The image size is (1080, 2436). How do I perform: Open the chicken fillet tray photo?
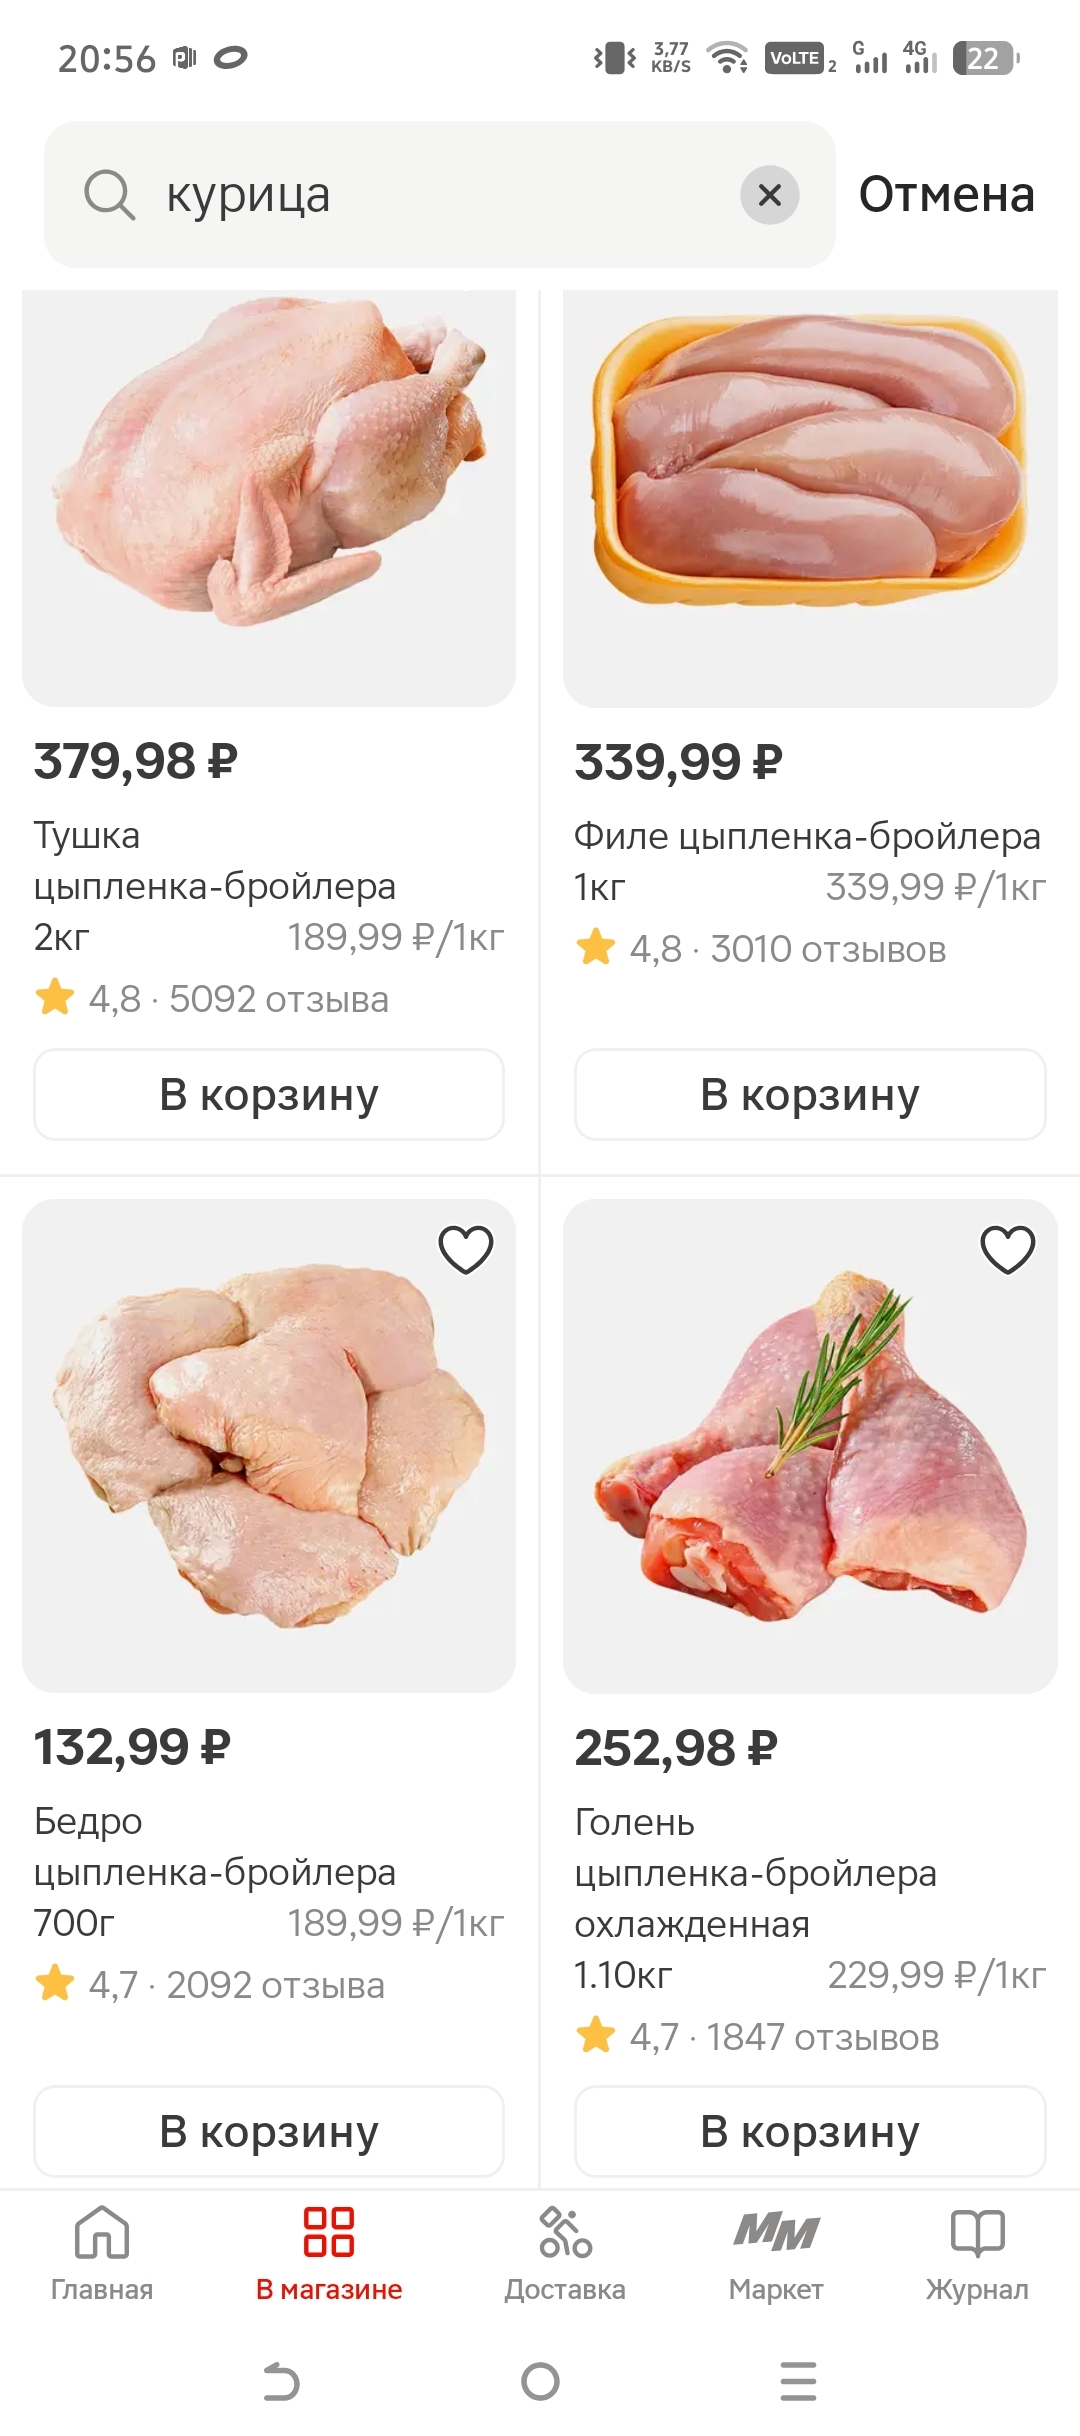810,480
